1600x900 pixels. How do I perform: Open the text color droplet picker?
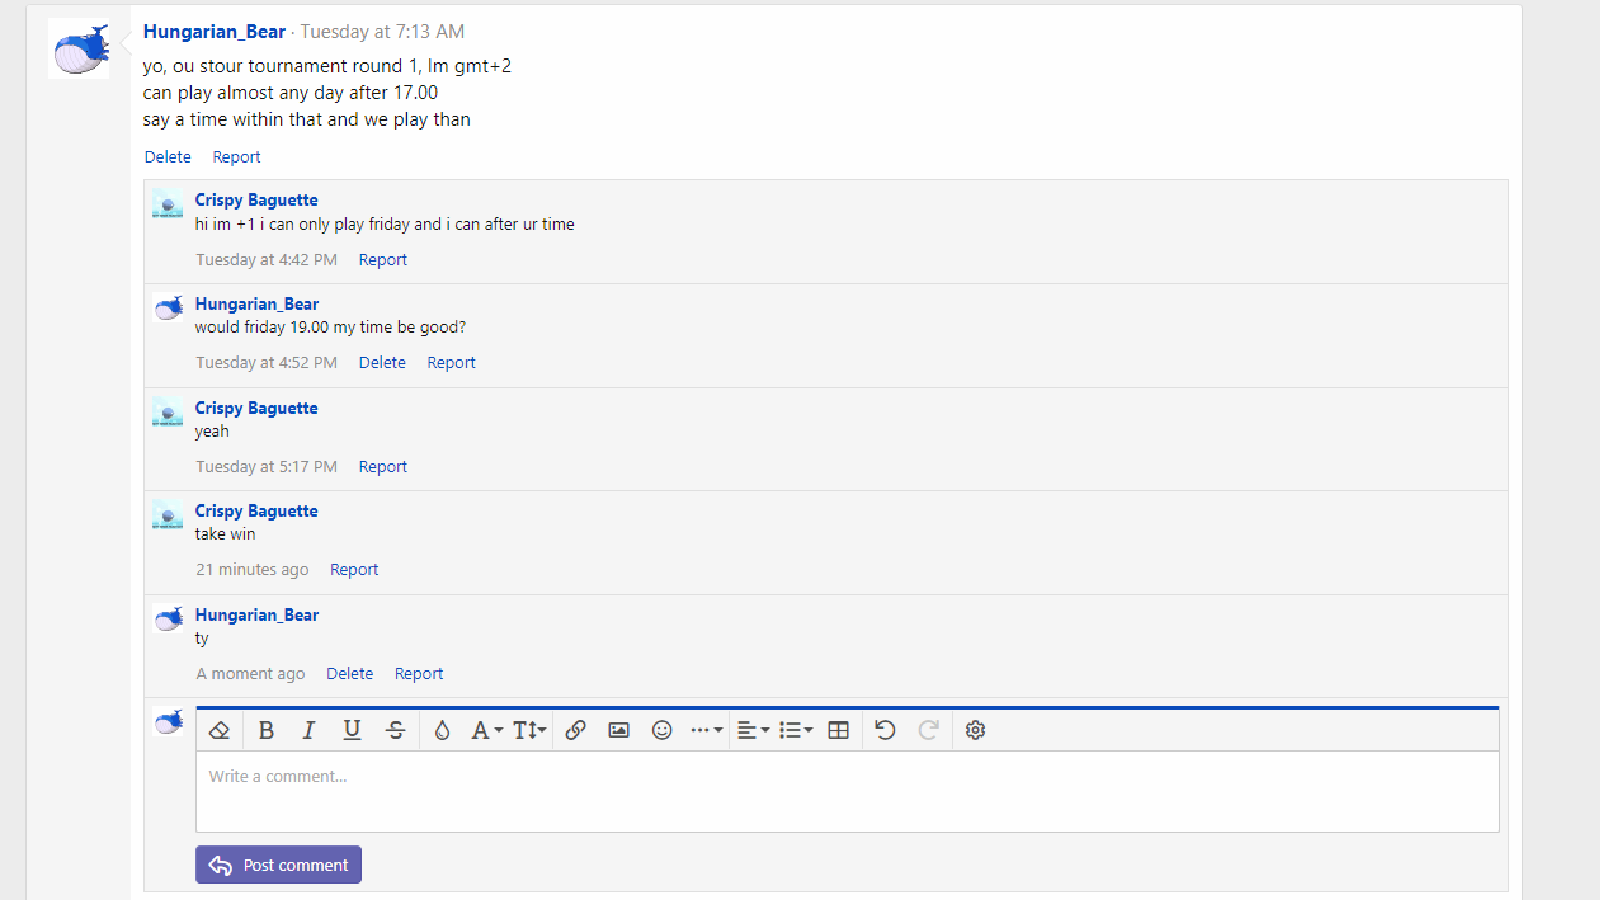pyautogui.click(x=441, y=730)
